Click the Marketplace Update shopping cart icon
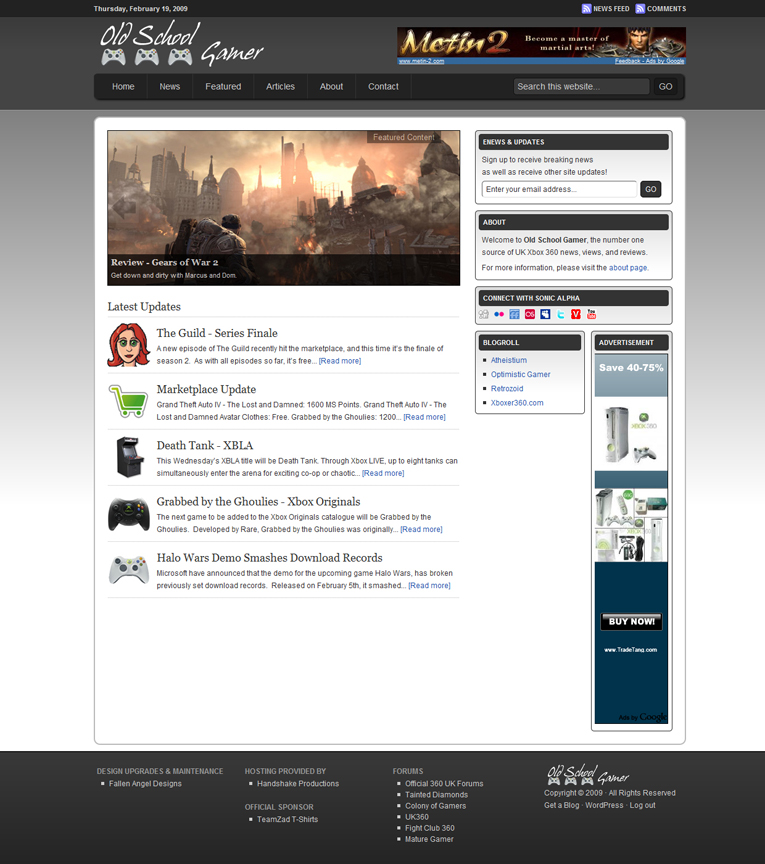Image resolution: width=765 pixels, height=864 pixels. (128, 401)
